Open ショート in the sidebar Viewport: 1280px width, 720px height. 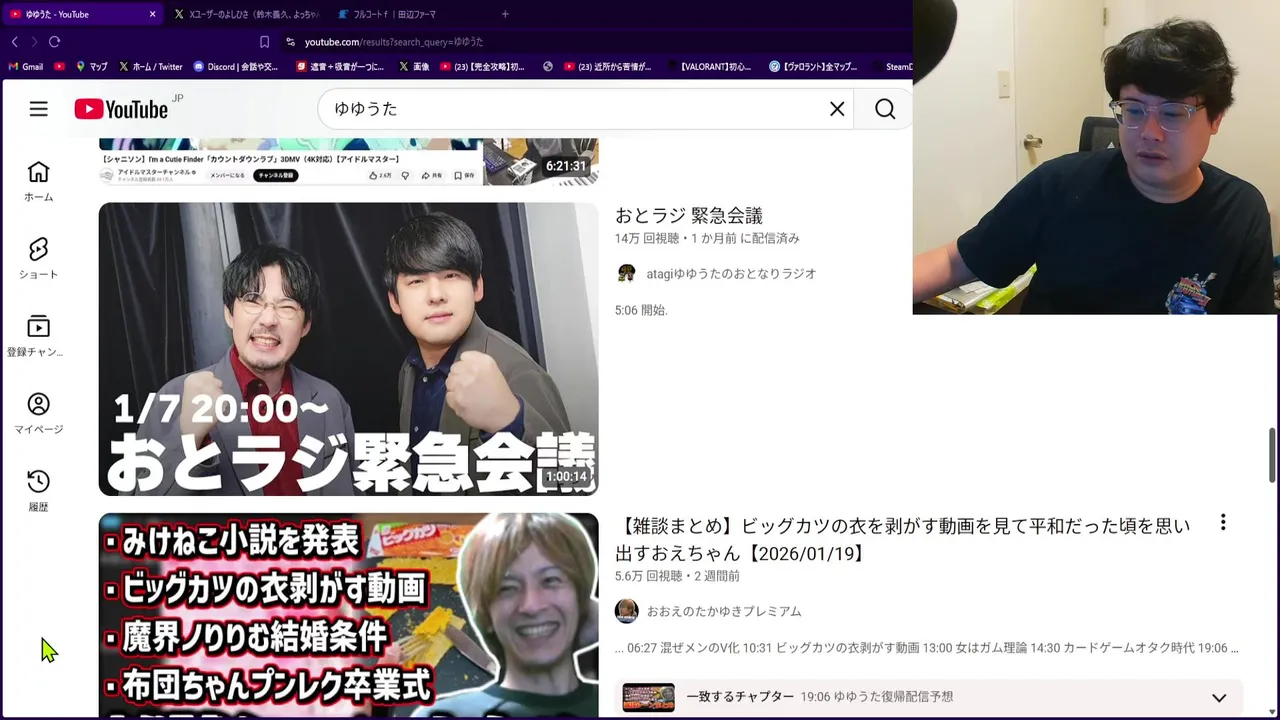point(38,258)
